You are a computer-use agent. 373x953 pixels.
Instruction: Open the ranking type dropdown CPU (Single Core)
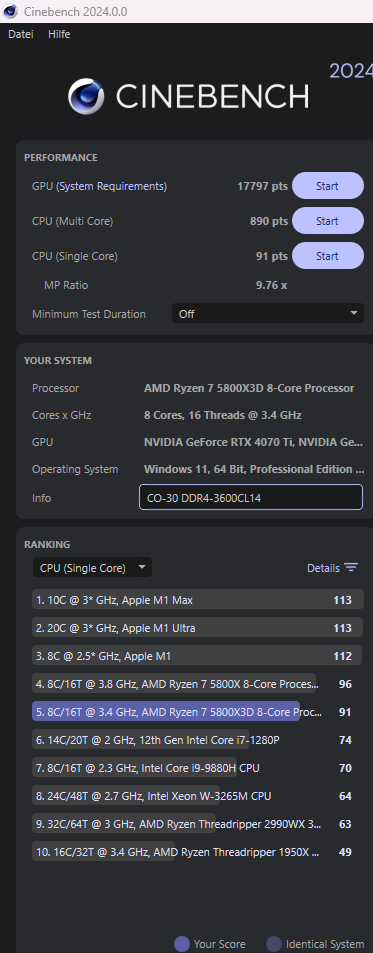point(92,568)
